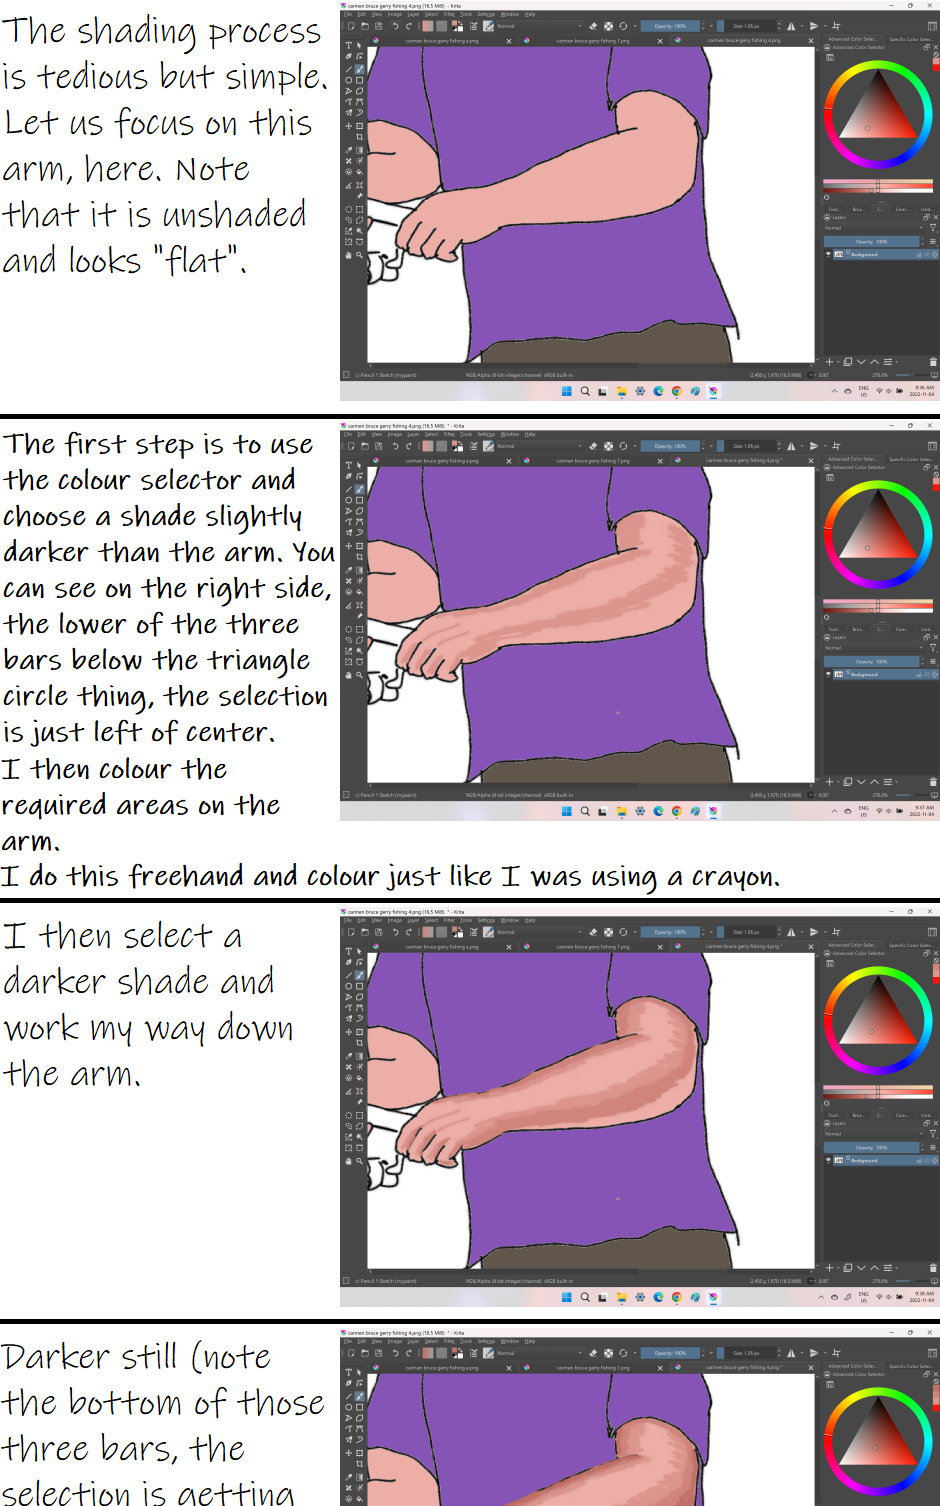
Task: Toggle horizontal mirror tool in the topmost toolbar
Action: [x=791, y=26]
